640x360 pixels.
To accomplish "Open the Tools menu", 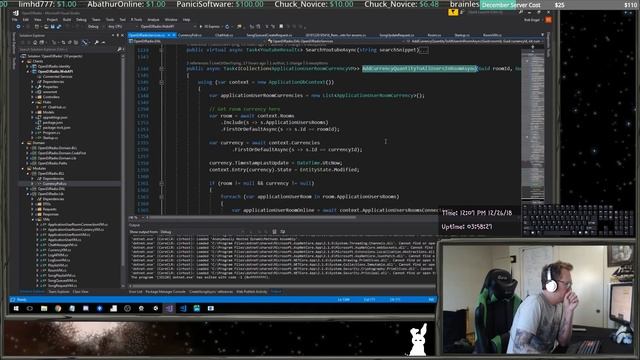I will (x=110, y=20).
